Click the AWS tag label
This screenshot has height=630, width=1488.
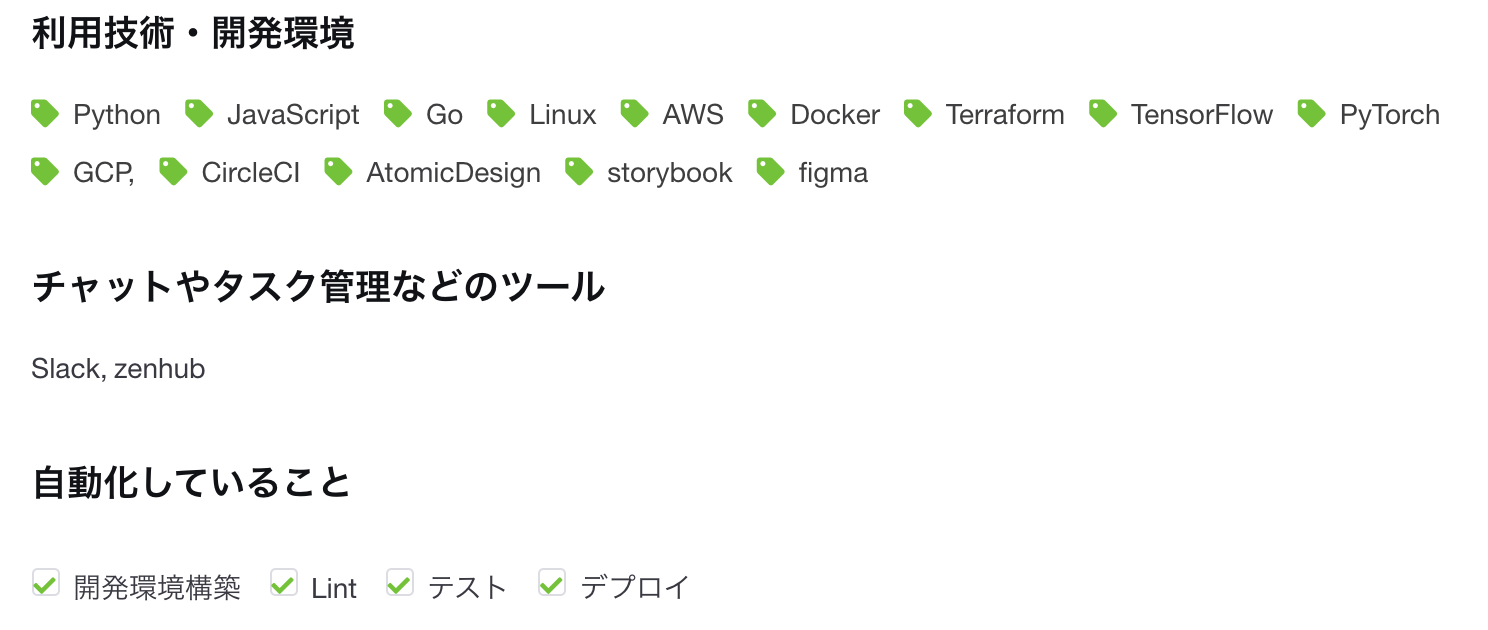click(x=692, y=114)
